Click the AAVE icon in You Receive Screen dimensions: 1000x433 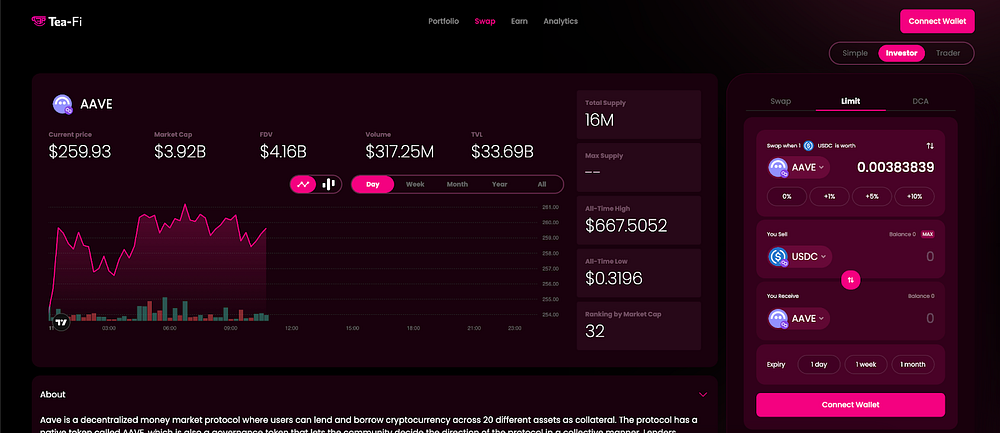point(779,318)
